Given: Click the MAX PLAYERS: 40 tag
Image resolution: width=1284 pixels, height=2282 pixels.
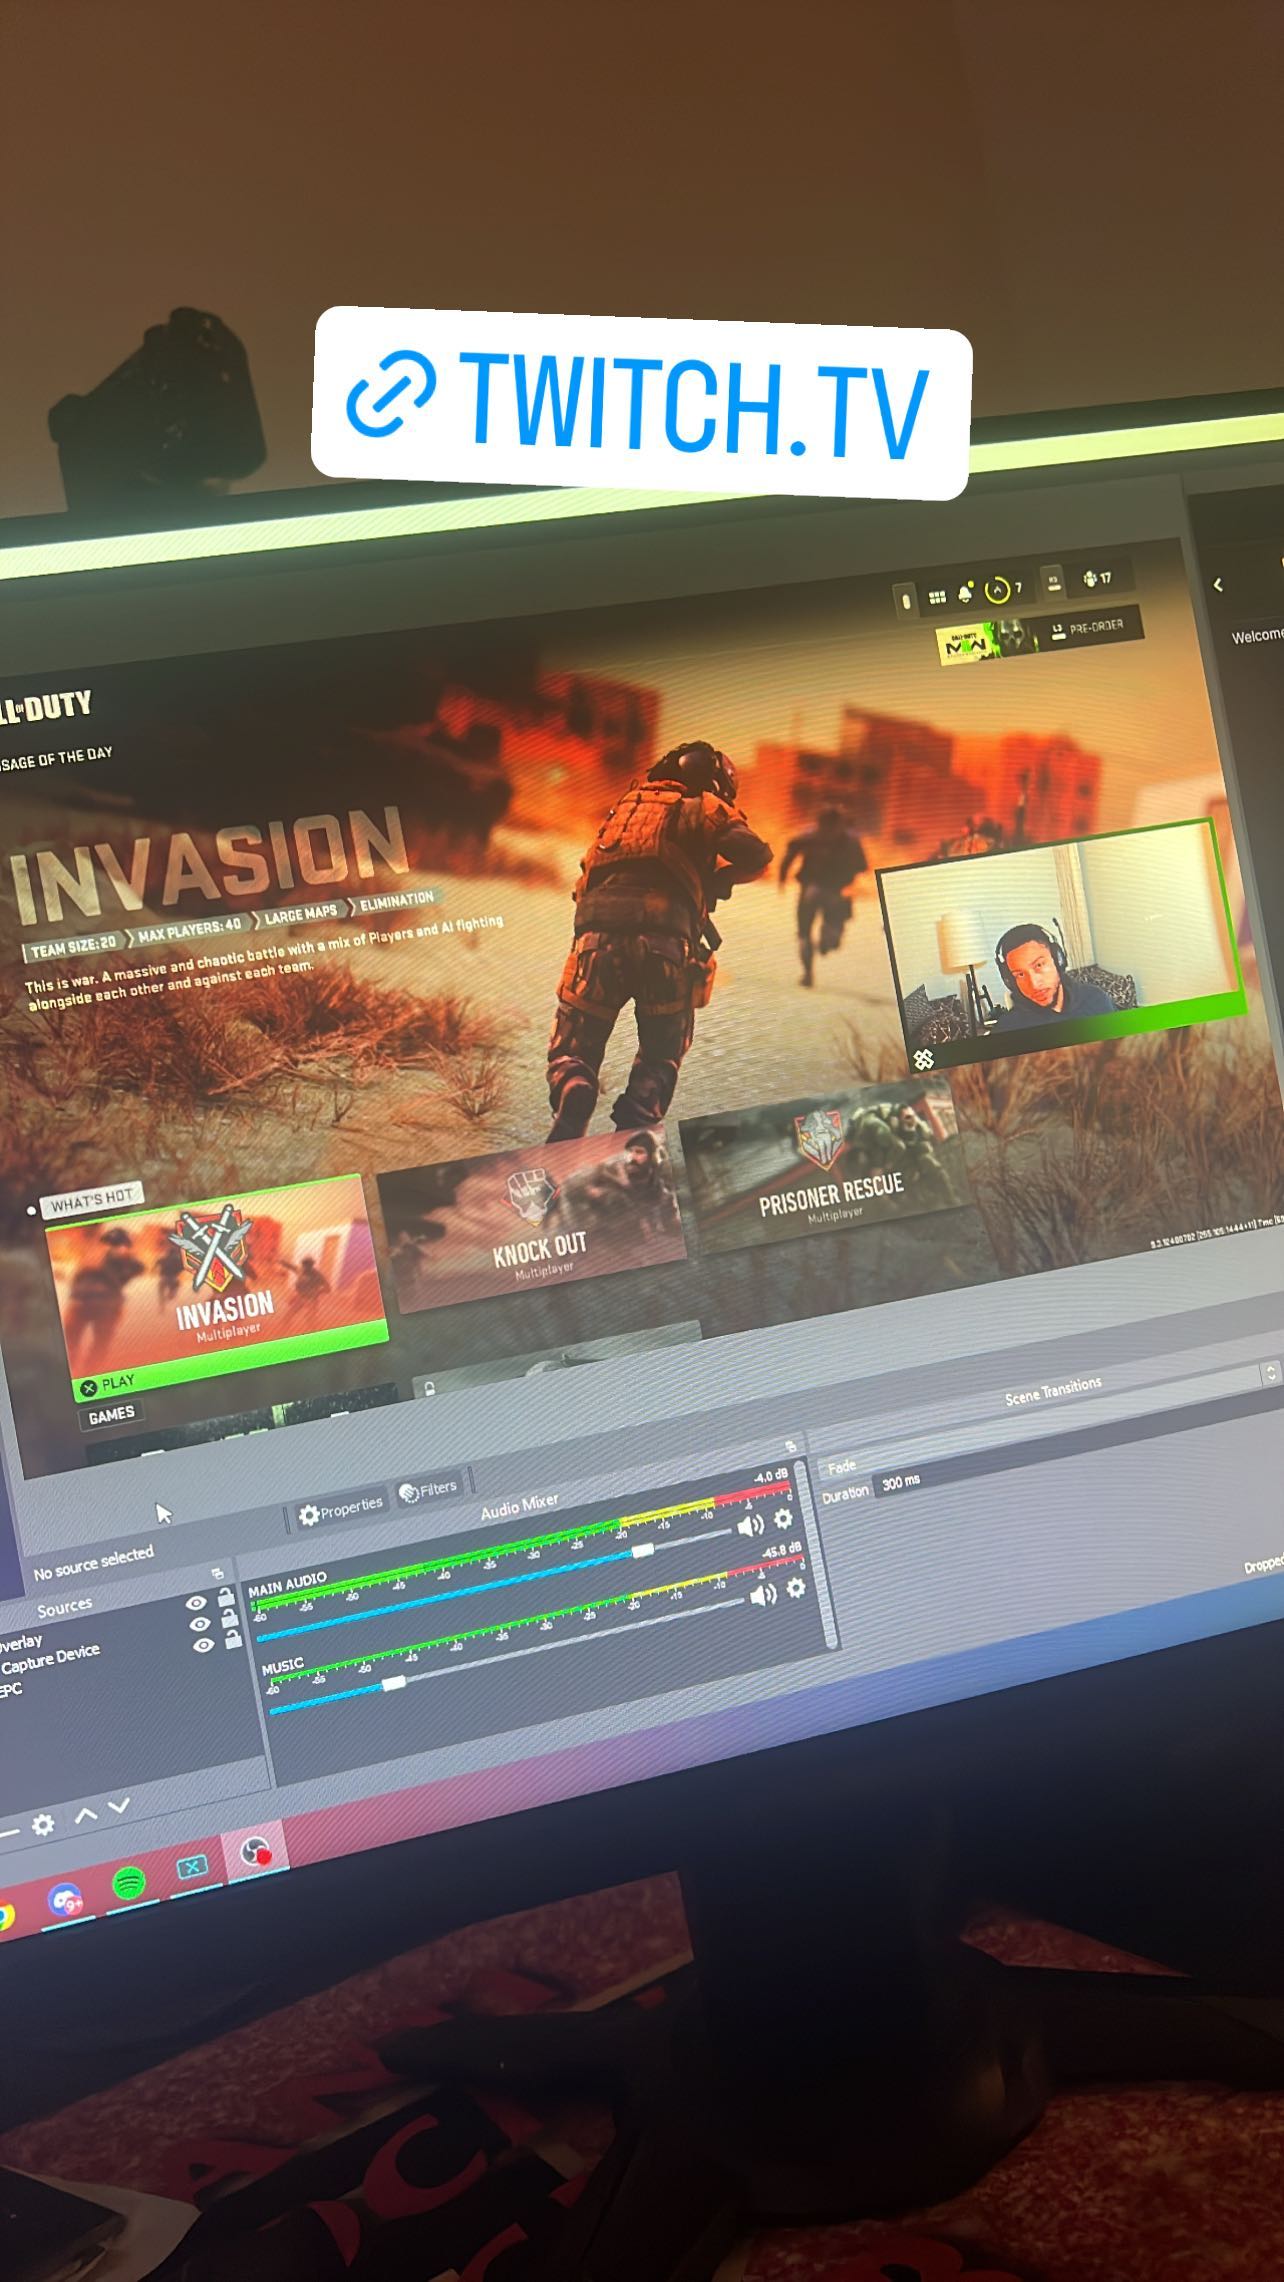Looking at the screenshot, I should [189, 930].
